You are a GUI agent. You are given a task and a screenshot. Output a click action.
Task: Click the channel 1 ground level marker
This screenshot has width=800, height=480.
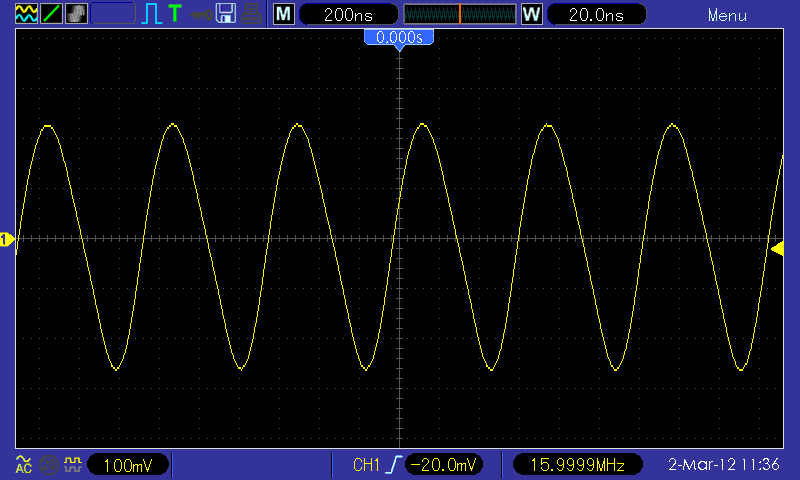coord(7,239)
